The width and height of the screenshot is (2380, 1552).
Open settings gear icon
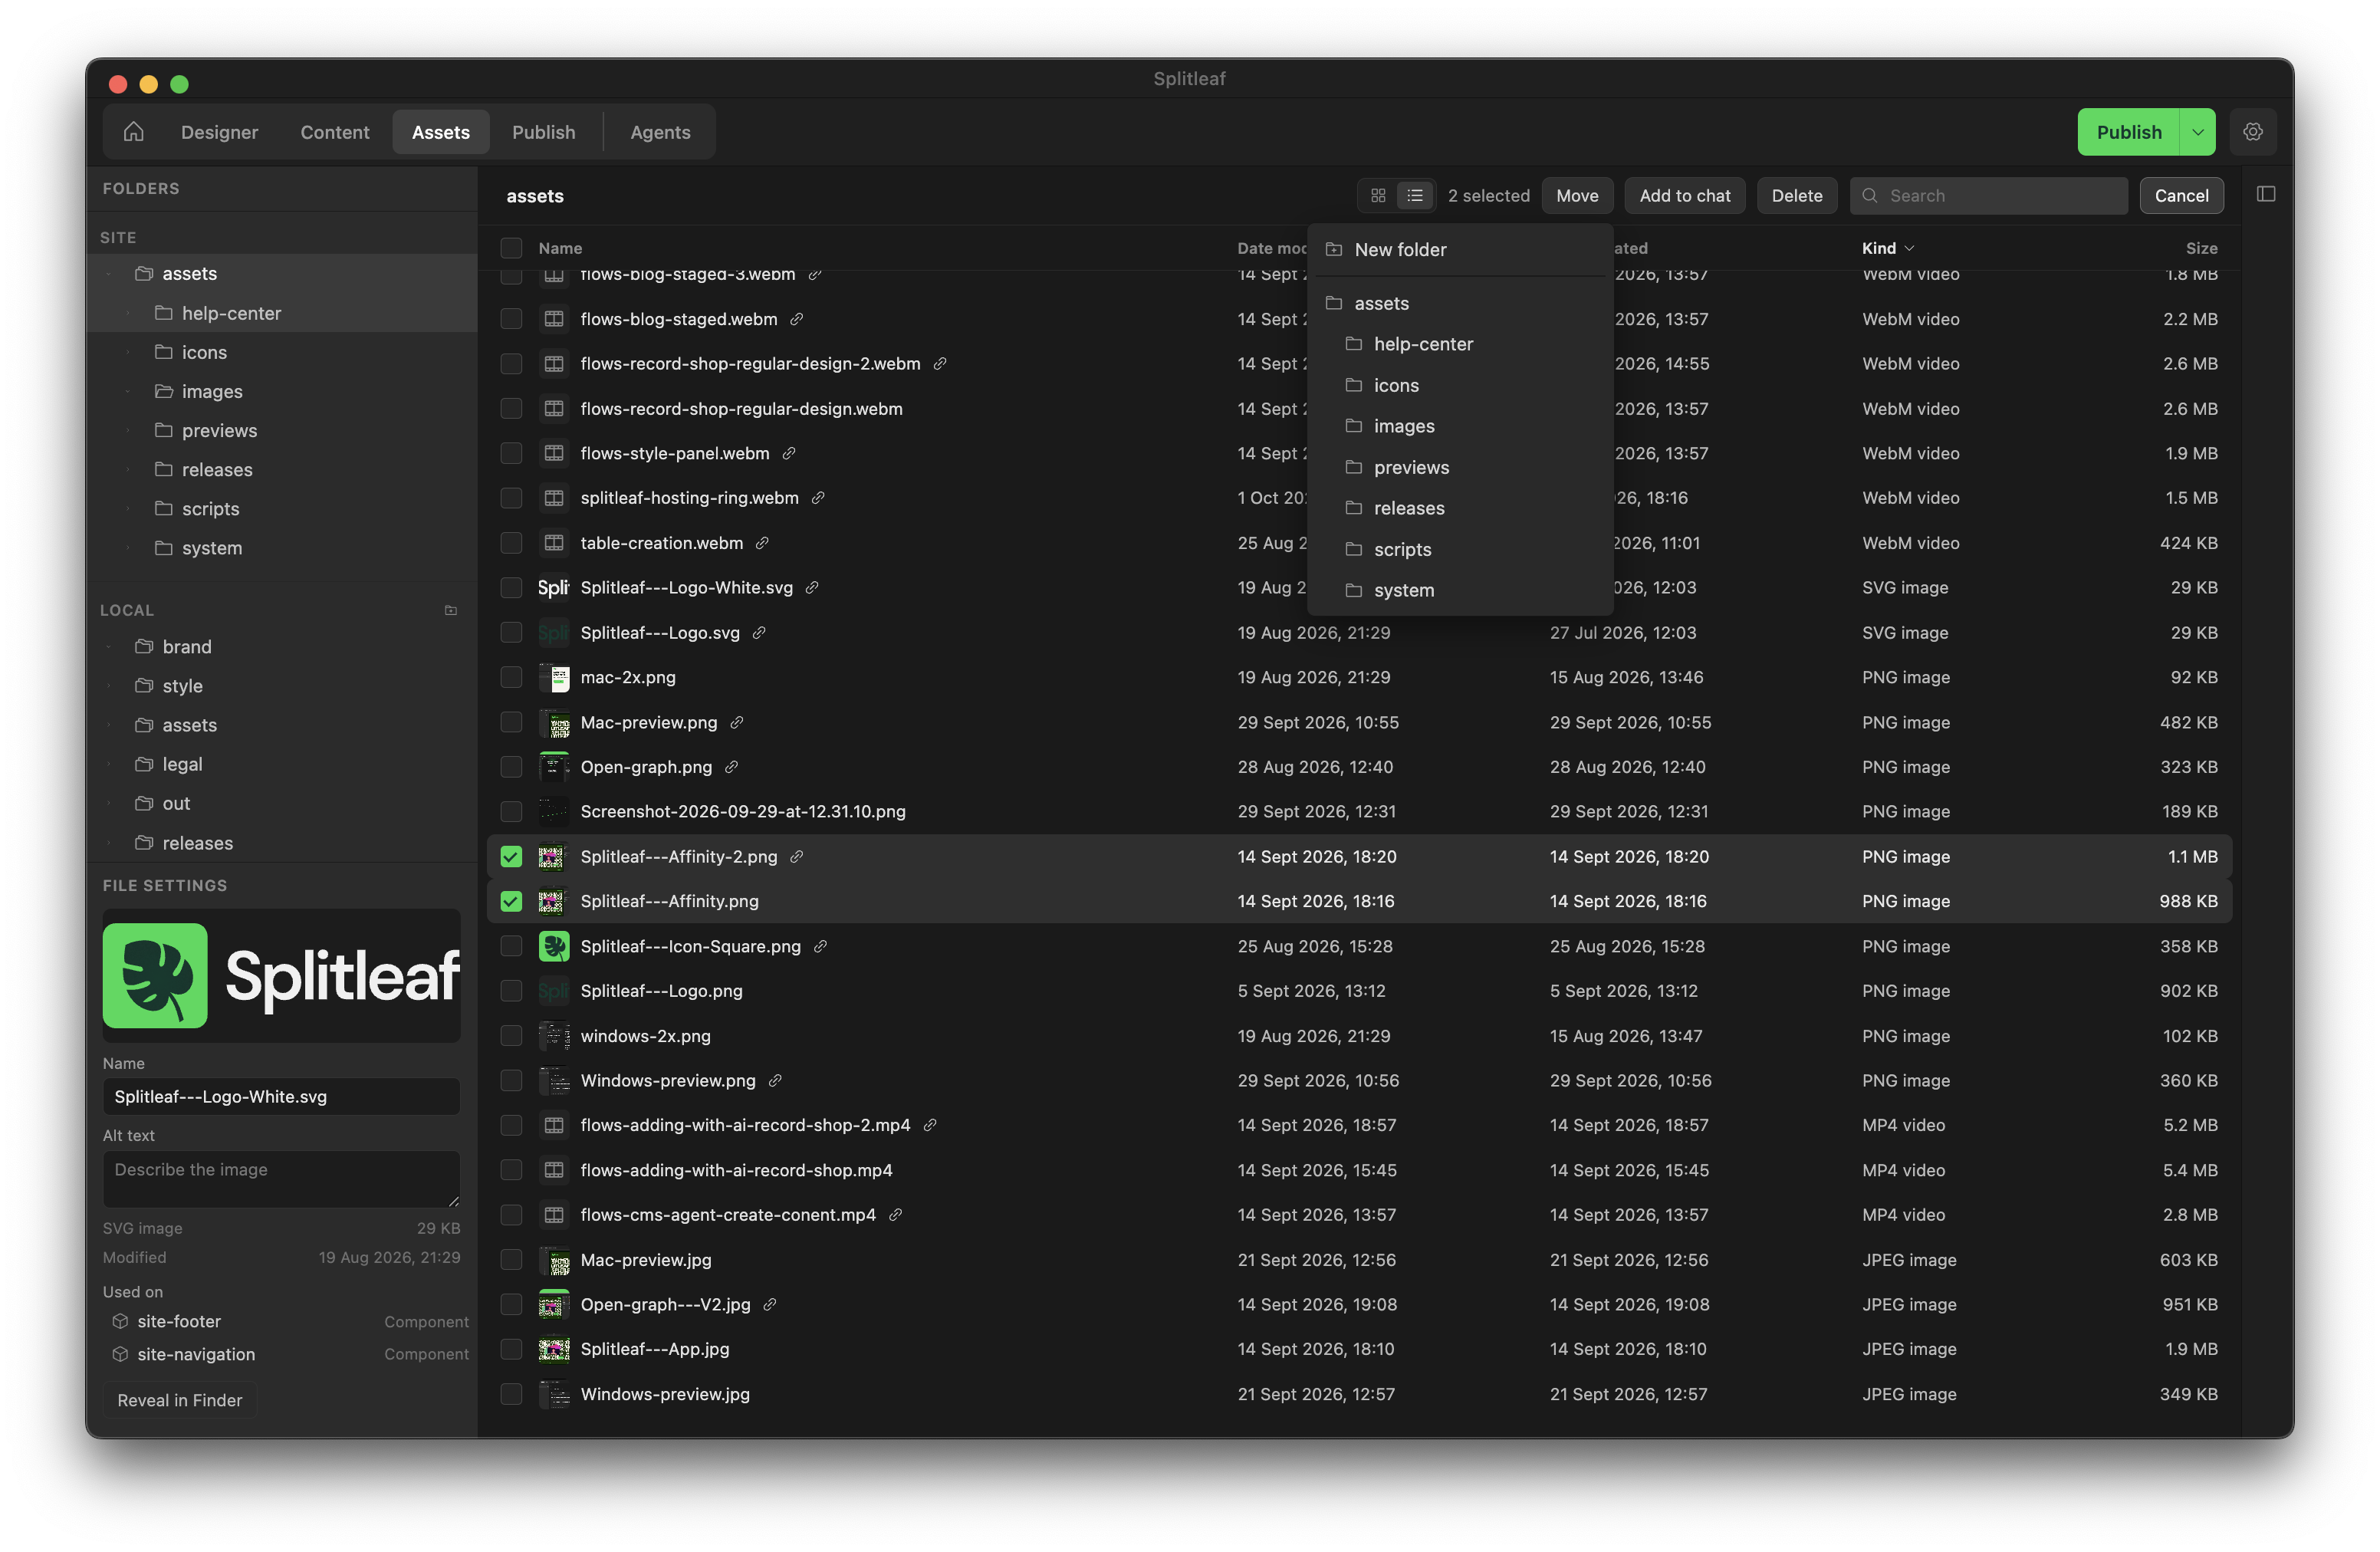(2252, 132)
